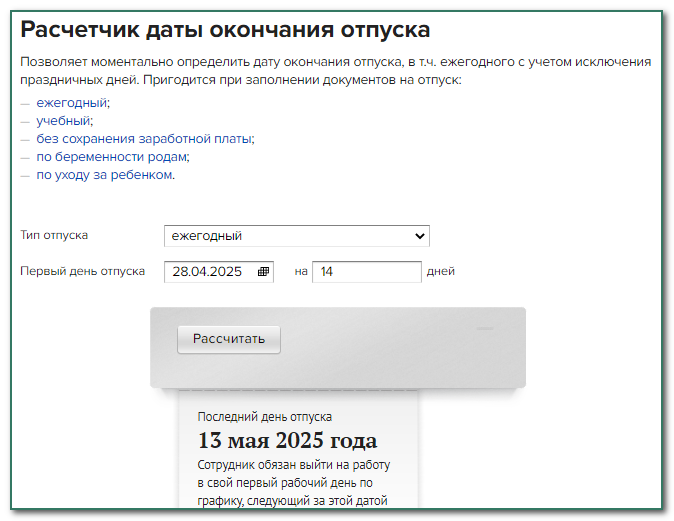The image size is (674, 521).
Task: Click the дней label after the number field
Action: (440, 271)
